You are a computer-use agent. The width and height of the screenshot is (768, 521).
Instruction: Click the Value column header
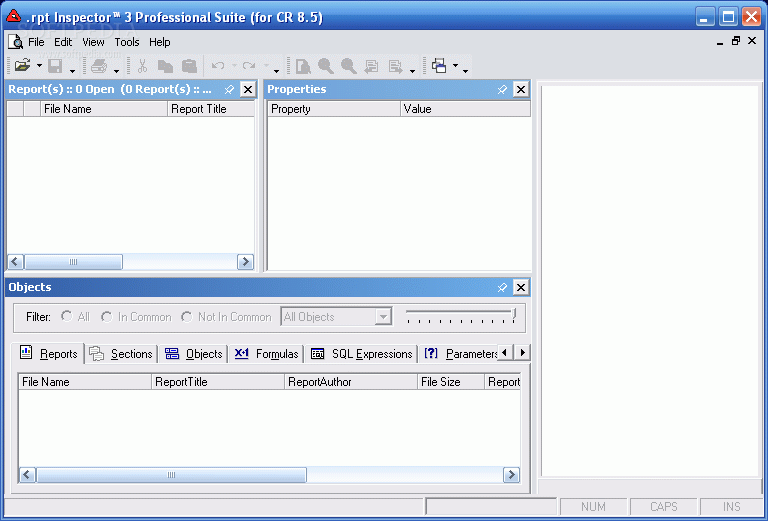(465, 109)
